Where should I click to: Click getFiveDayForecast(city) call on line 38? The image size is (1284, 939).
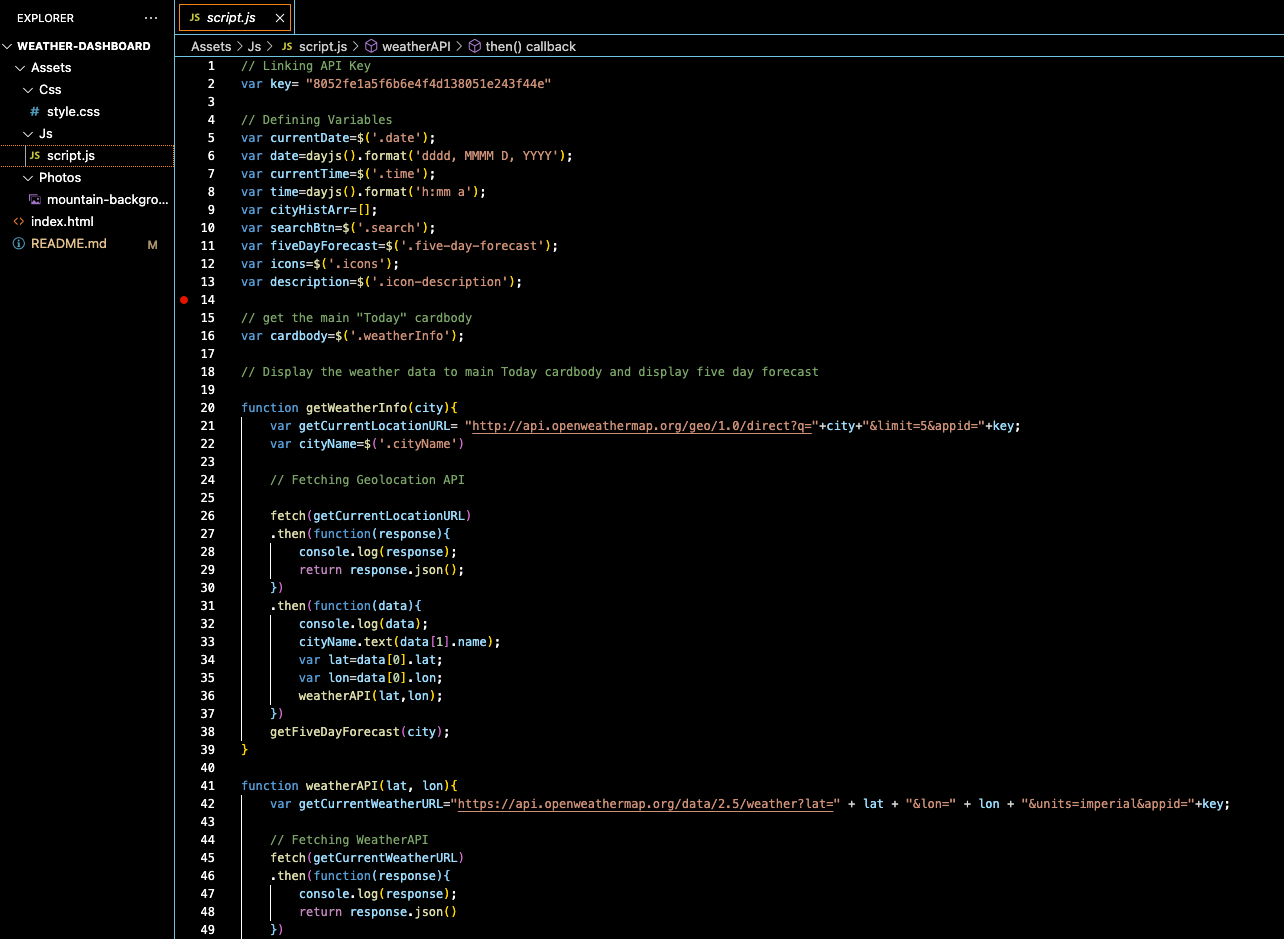[357, 732]
